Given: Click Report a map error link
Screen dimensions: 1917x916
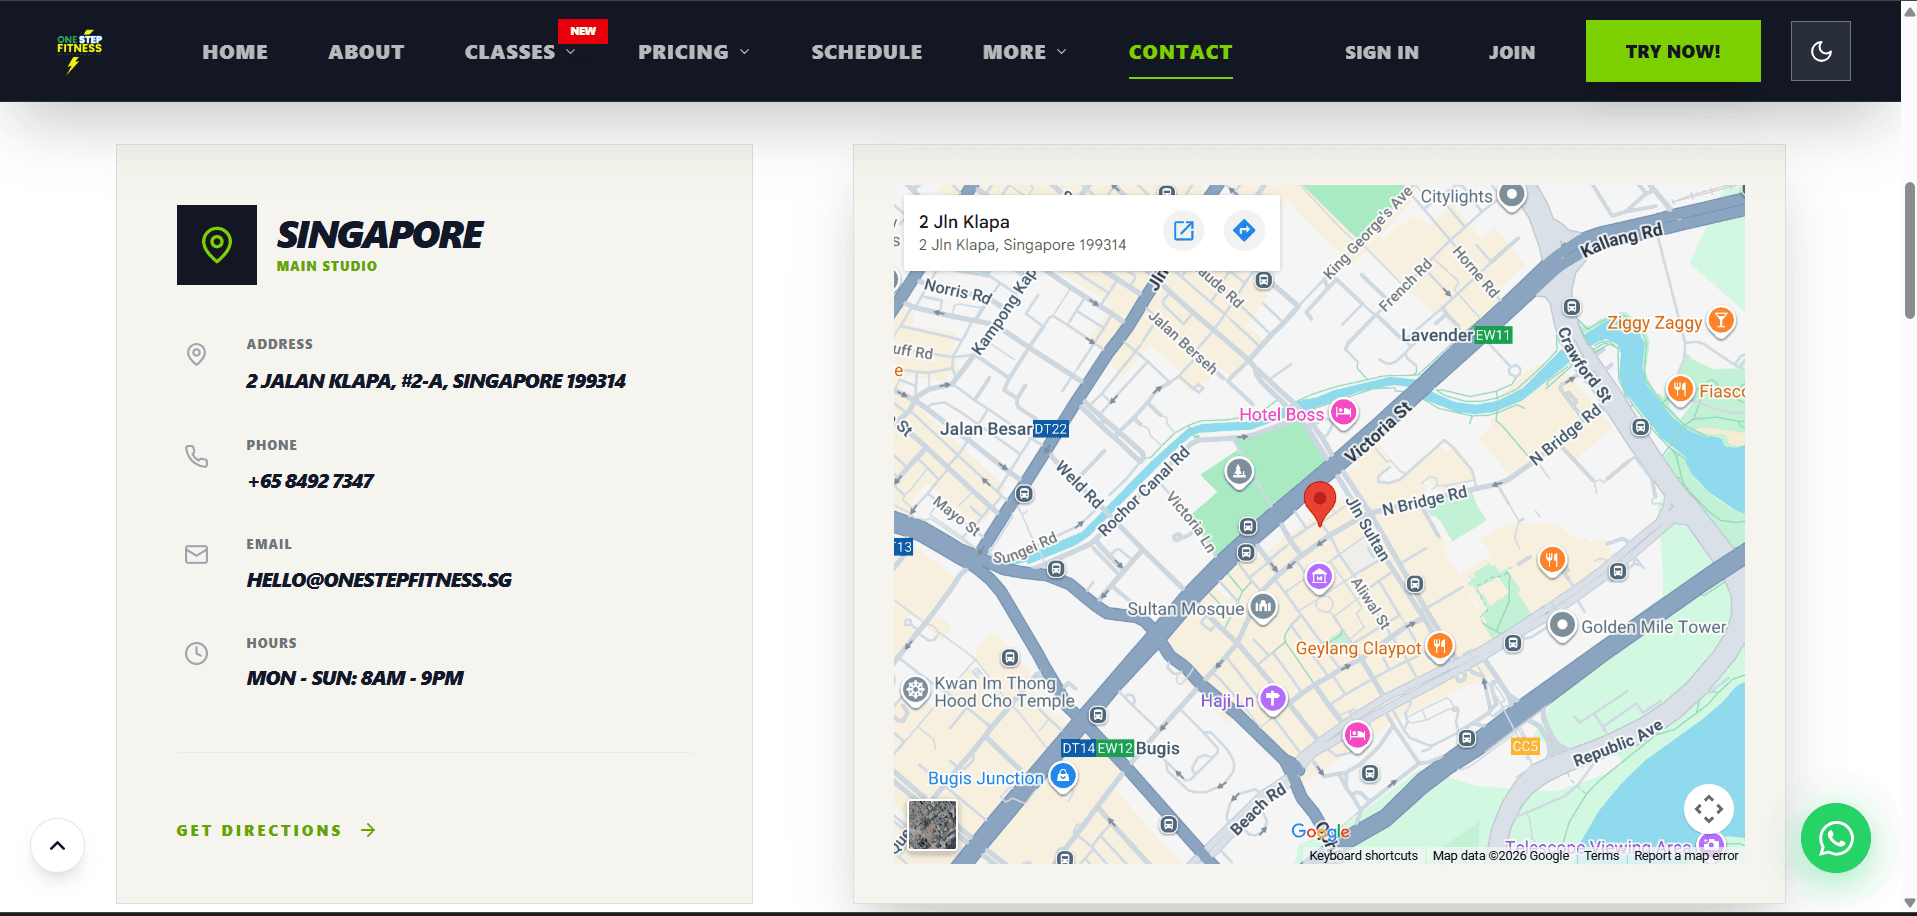Looking at the screenshot, I should tap(1686, 856).
